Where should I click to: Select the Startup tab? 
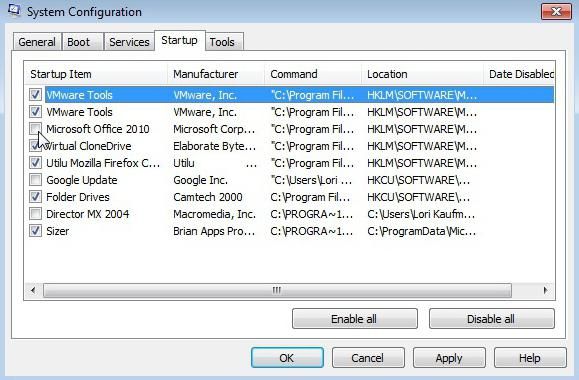click(179, 40)
